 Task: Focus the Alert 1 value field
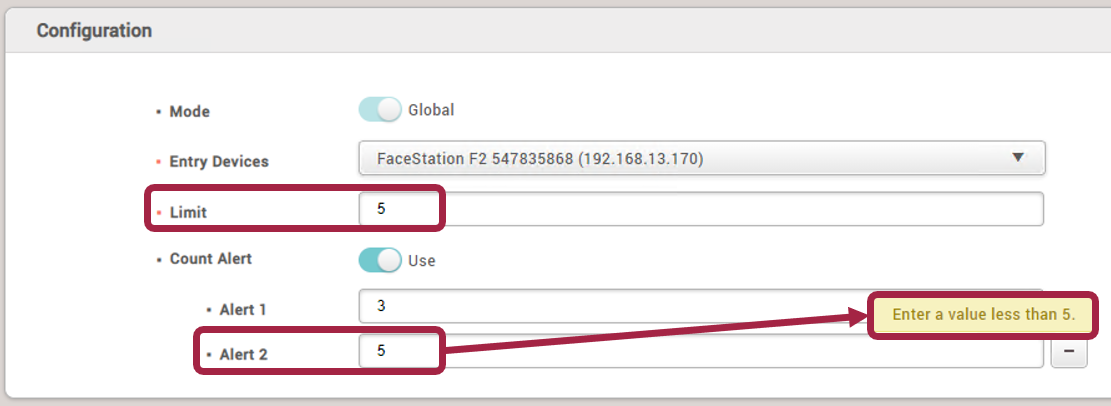(600, 306)
